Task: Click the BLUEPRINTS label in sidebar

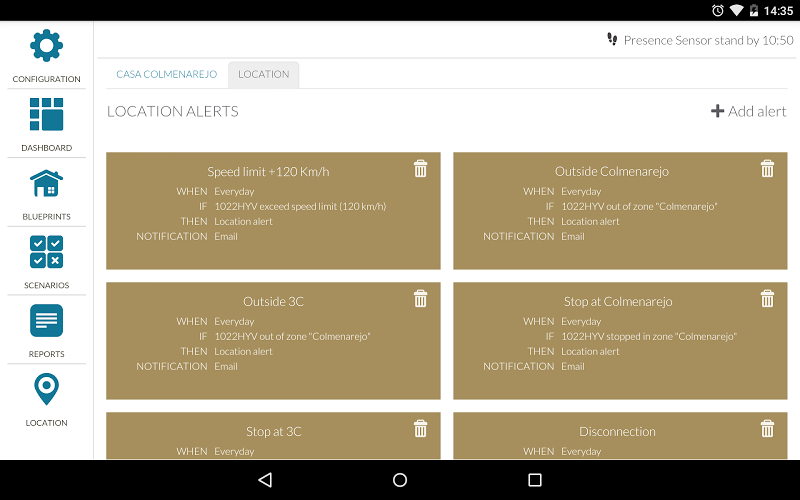Action: pyautogui.click(x=46, y=217)
